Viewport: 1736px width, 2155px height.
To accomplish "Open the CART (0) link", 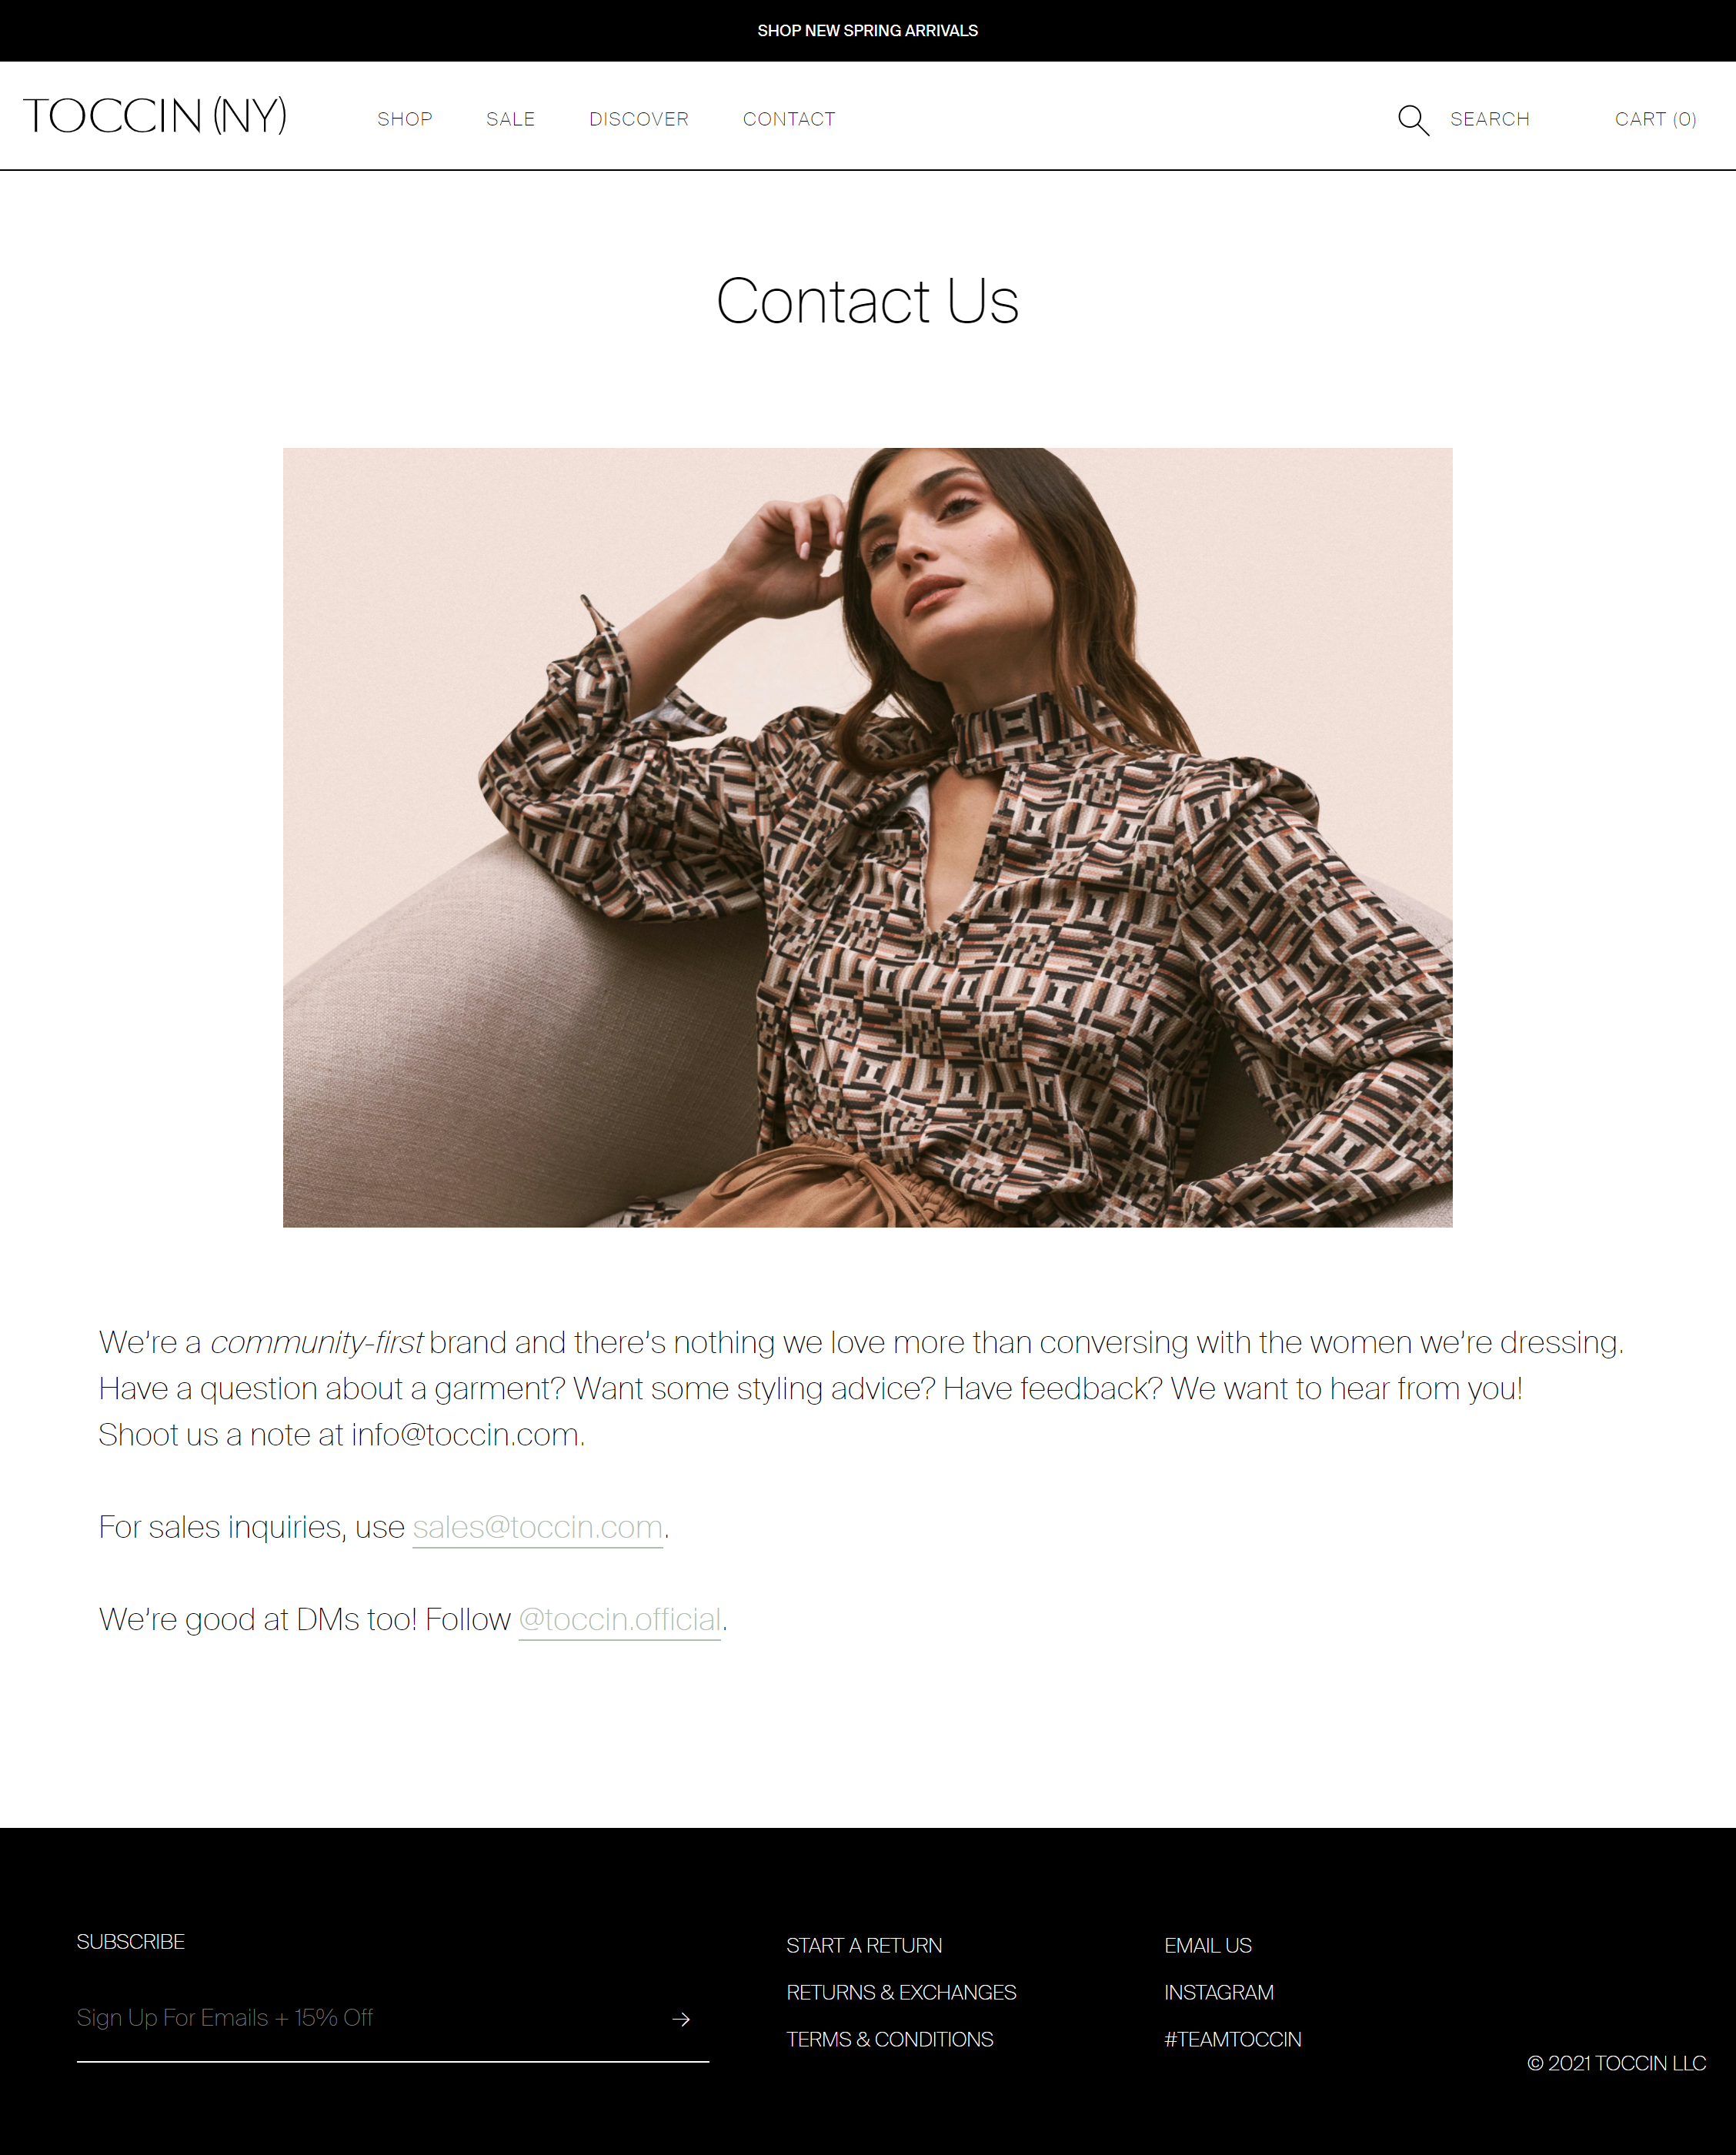I will coord(1656,119).
